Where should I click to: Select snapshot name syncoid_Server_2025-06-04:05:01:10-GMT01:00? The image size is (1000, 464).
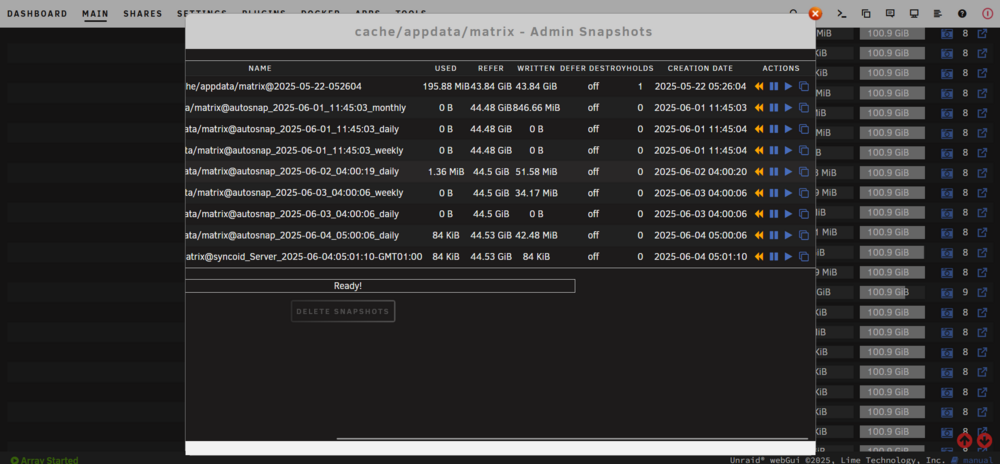tap(304, 256)
